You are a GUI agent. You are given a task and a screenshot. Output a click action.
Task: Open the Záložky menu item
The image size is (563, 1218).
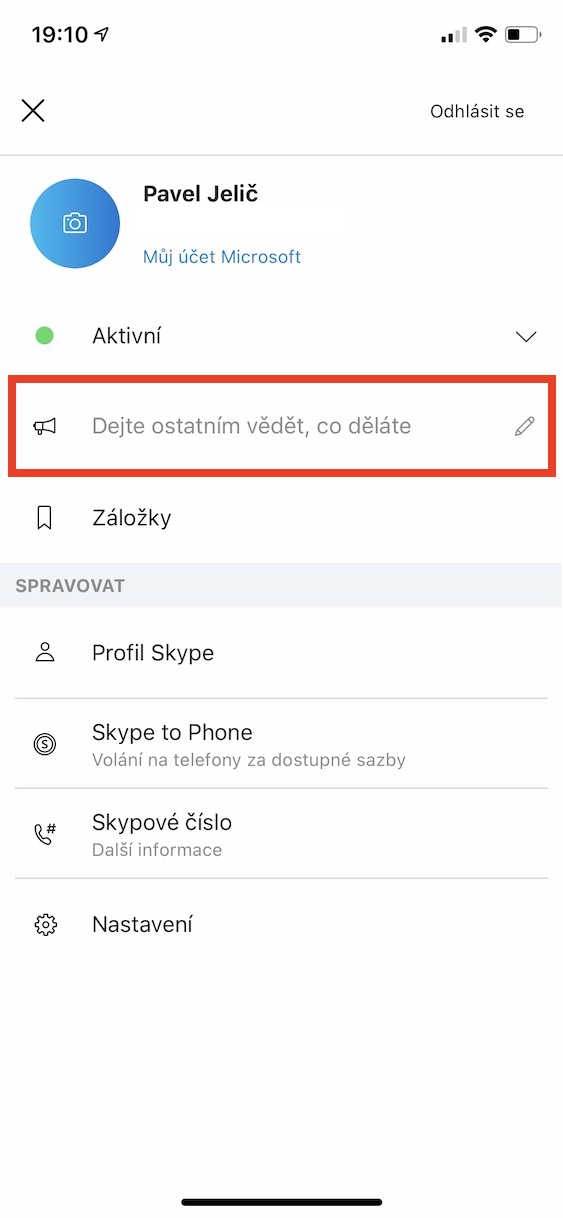coord(282,518)
